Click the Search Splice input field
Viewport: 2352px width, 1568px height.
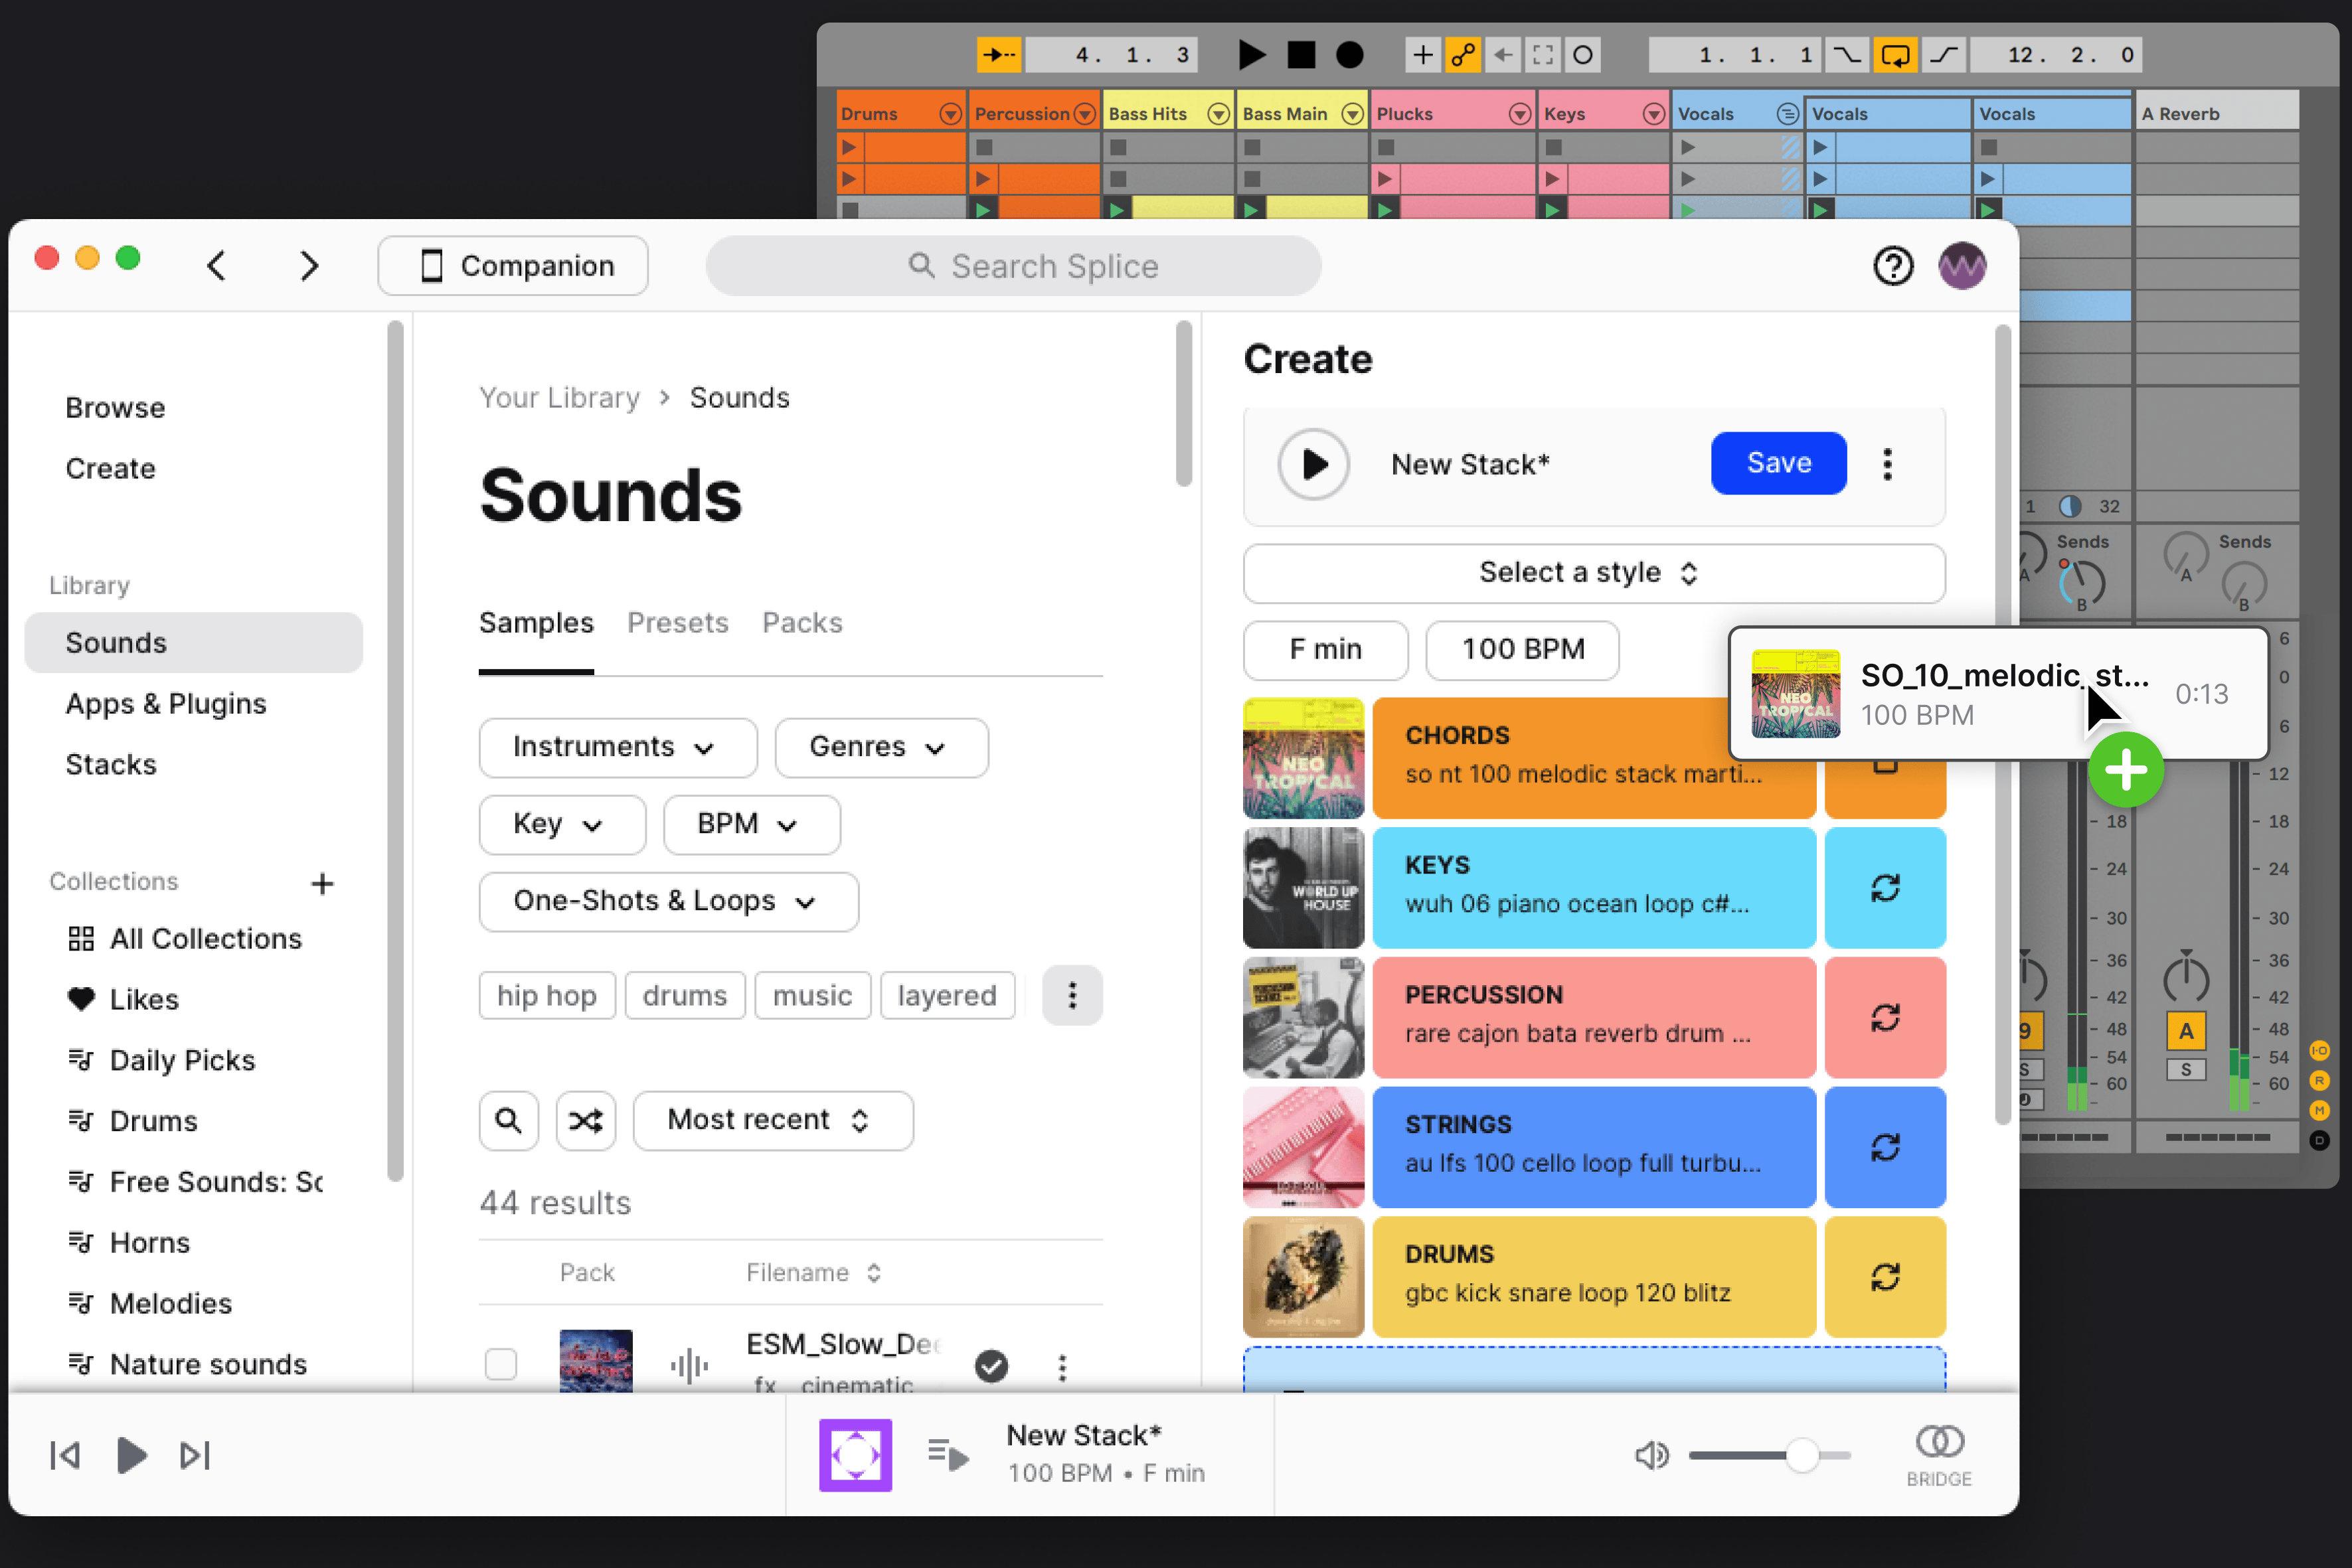point(1013,266)
